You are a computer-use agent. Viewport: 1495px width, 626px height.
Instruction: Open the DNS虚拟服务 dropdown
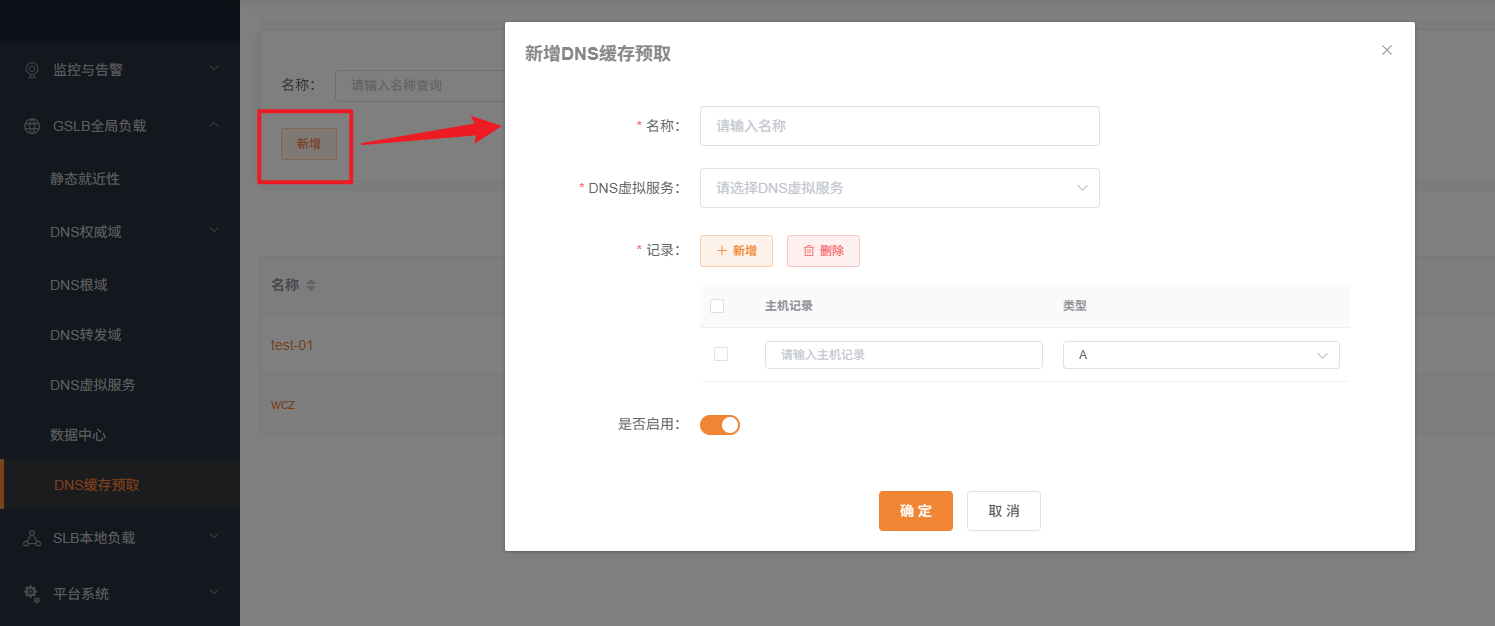pyautogui.click(x=899, y=188)
